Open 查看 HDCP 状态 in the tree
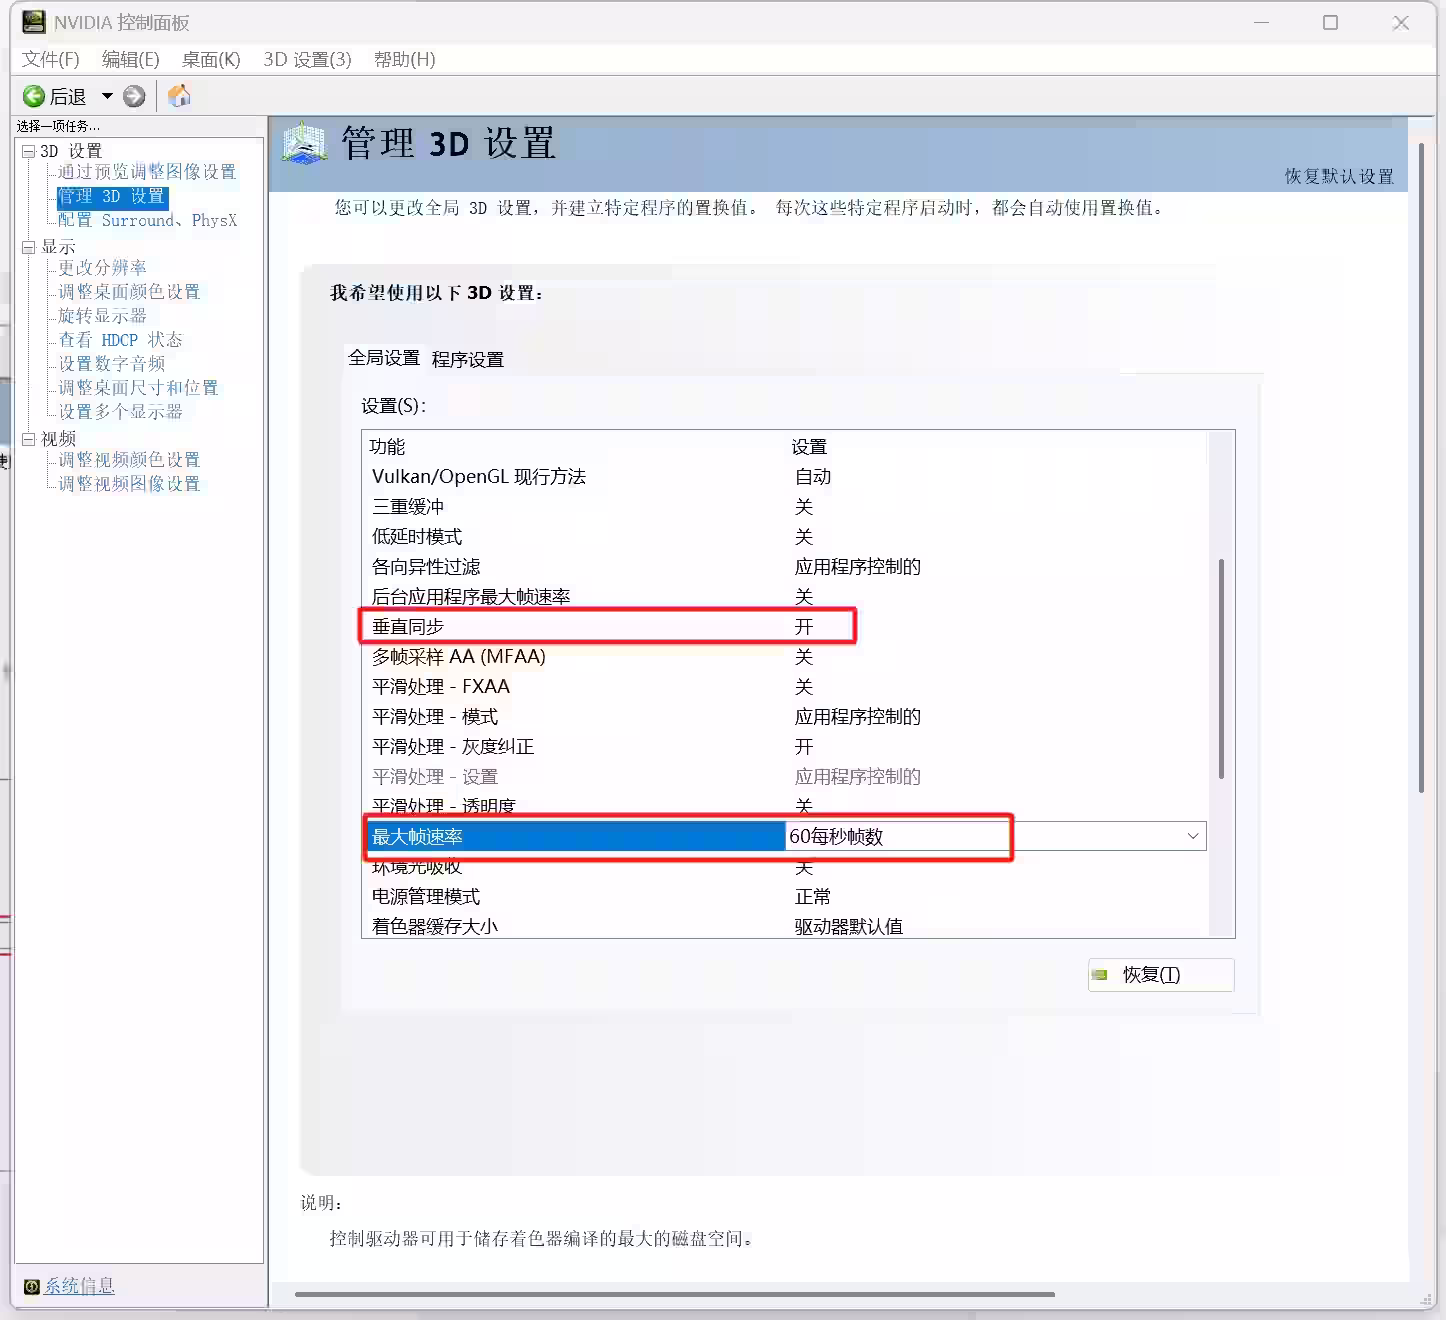 coord(120,340)
